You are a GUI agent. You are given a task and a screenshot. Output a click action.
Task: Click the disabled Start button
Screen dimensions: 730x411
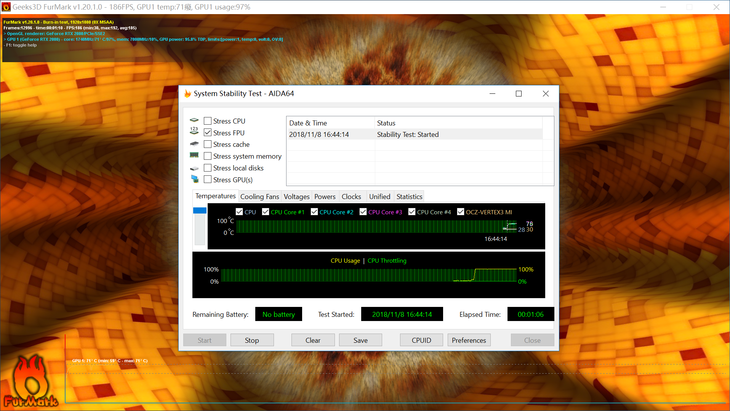point(204,340)
